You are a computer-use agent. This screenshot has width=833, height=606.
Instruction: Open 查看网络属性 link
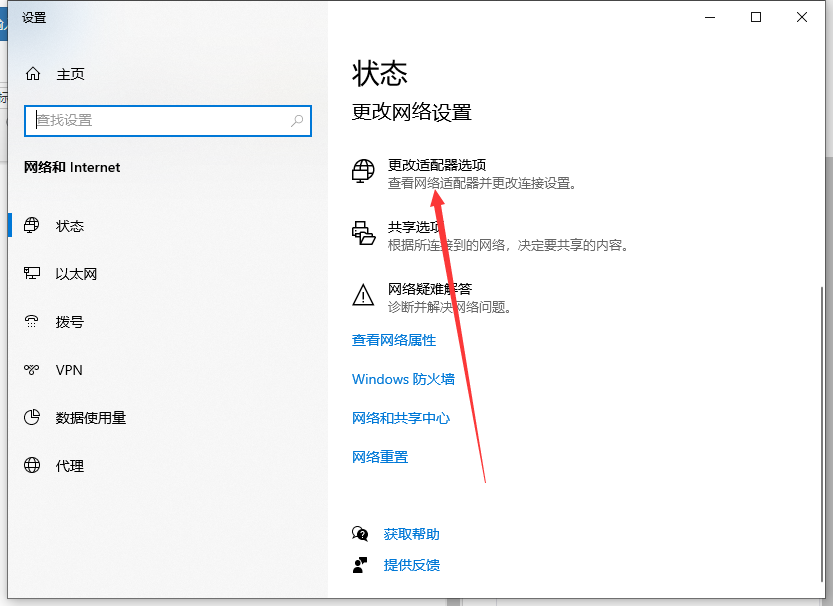click(394, 340)
